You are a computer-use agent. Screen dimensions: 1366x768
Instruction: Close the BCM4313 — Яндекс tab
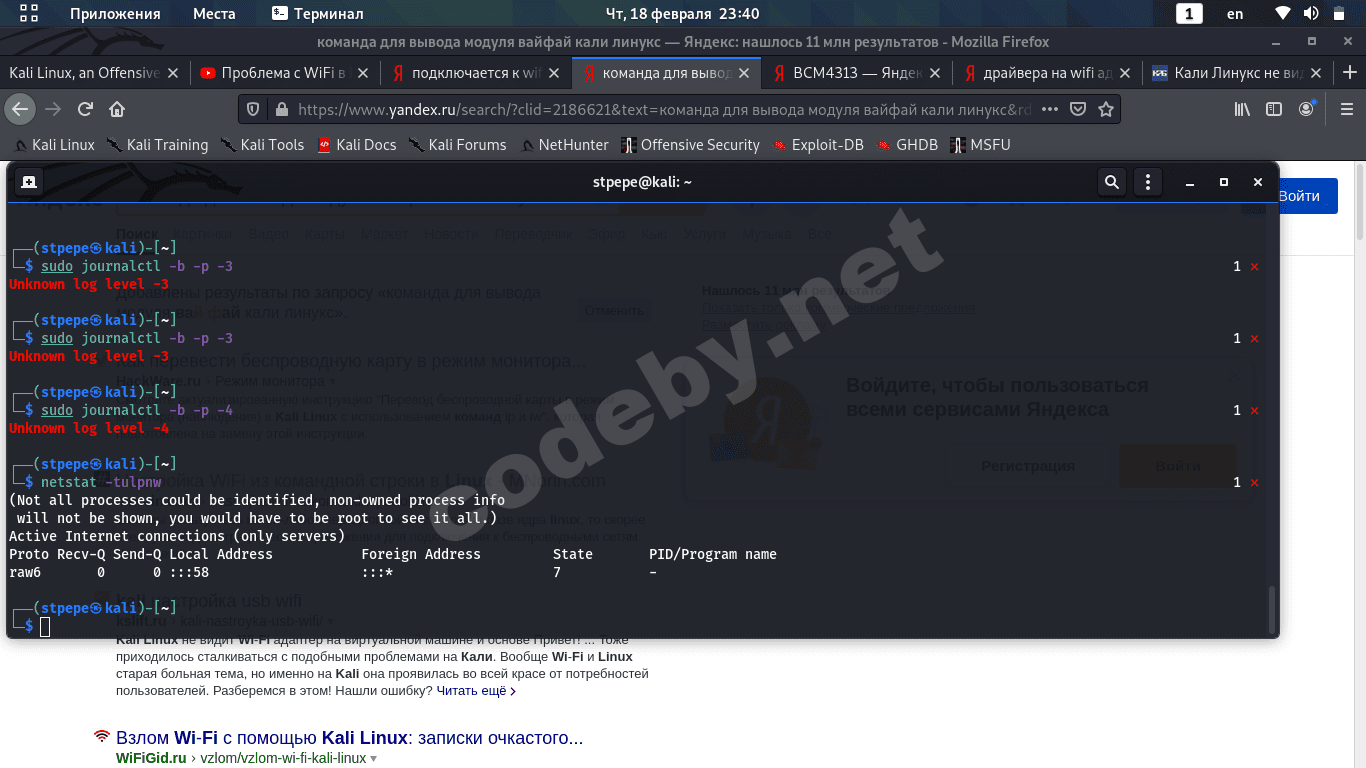pos(935,73)
